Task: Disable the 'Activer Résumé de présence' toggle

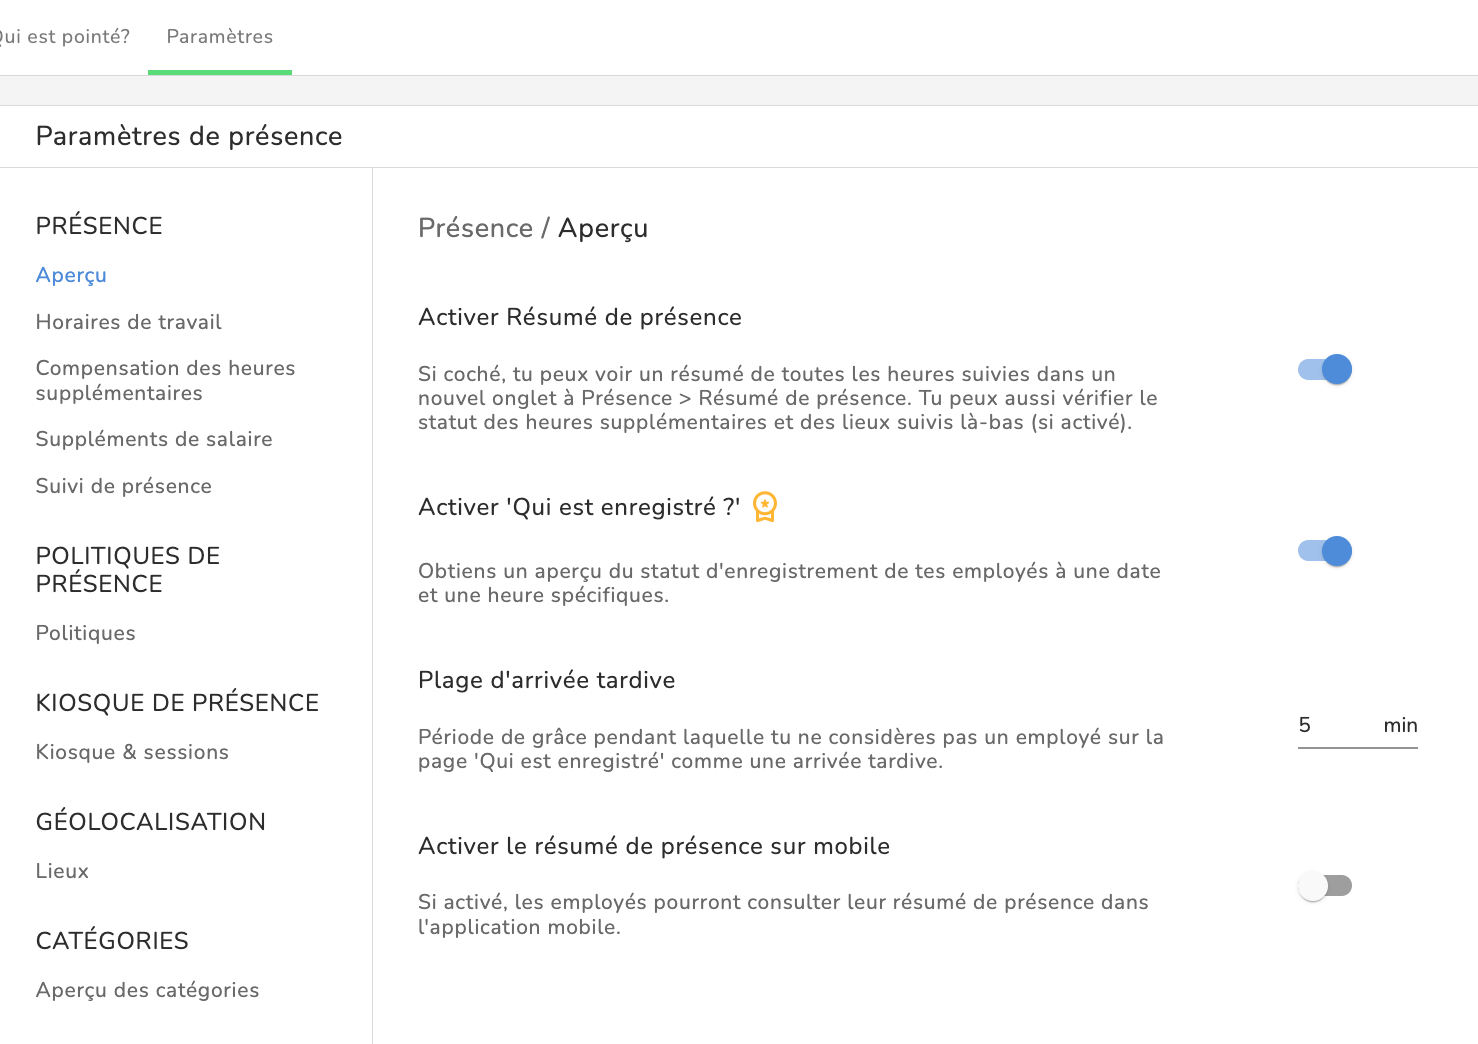Action: (x=1325, y=370)
